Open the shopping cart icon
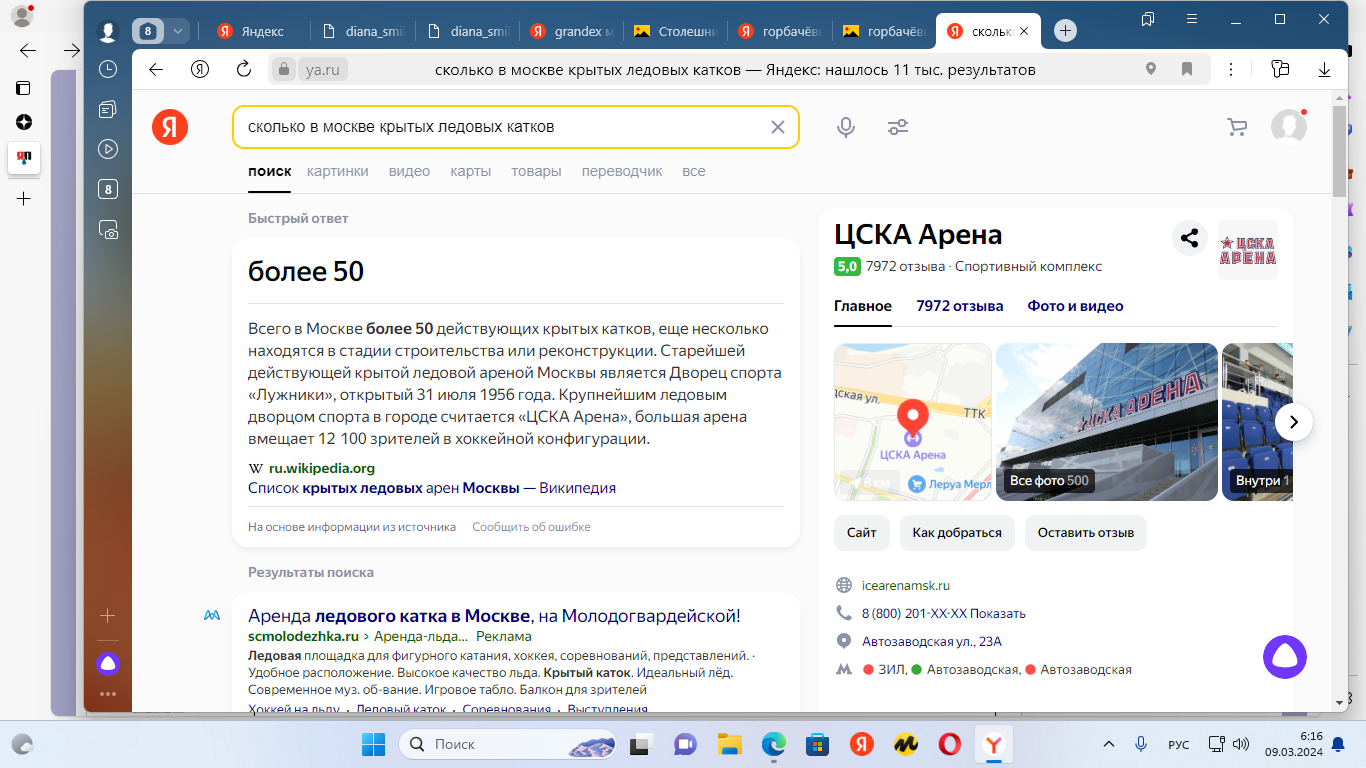Viewport: 1366px width, 768px height. coord(1237,127)
